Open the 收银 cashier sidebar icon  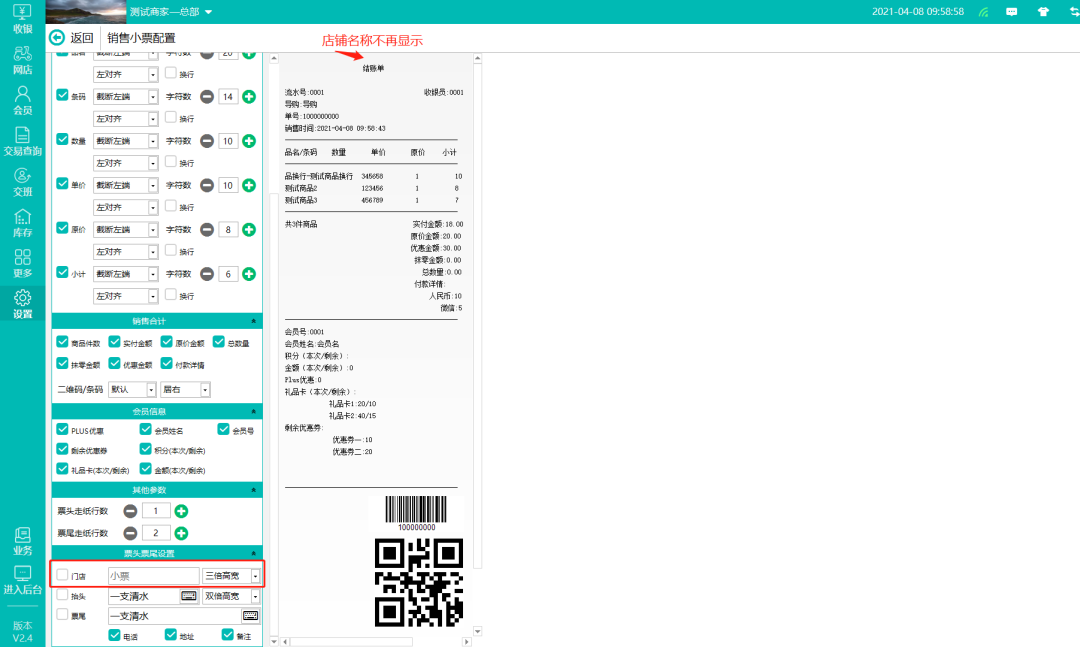pyautogui.click(x=22, y=18)
